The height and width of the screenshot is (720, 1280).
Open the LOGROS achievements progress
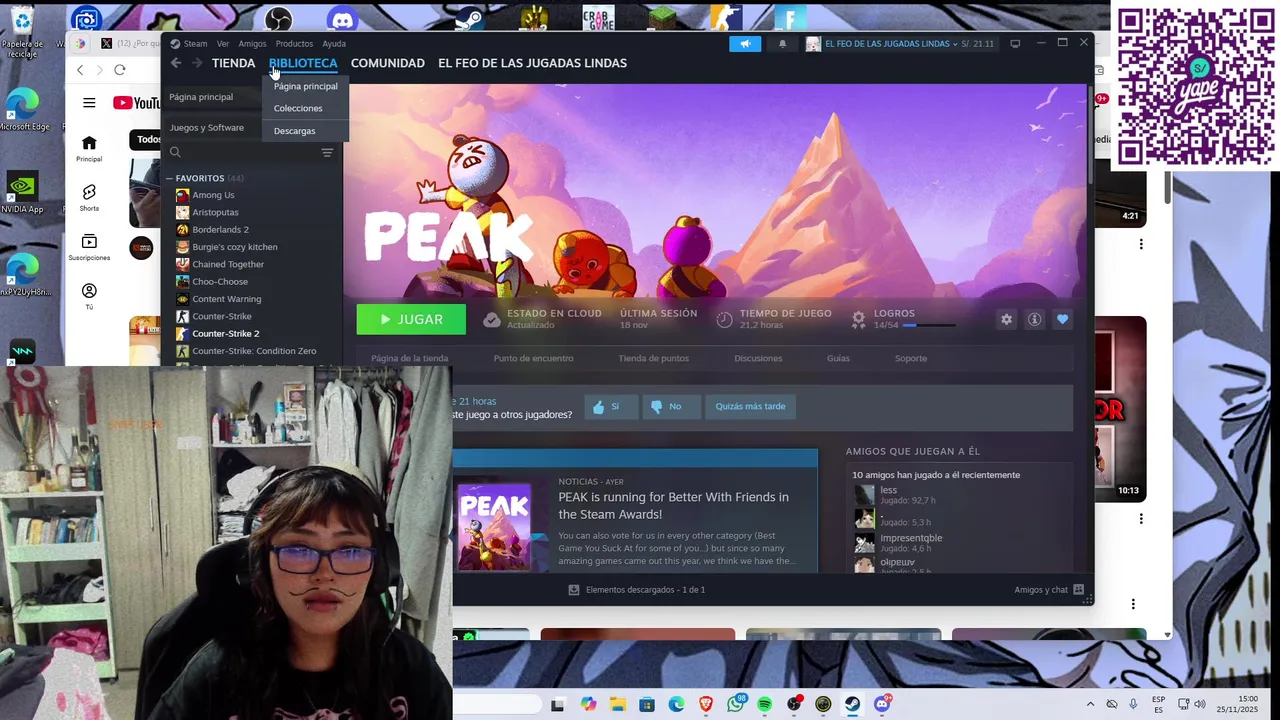[x=905, y=319]
